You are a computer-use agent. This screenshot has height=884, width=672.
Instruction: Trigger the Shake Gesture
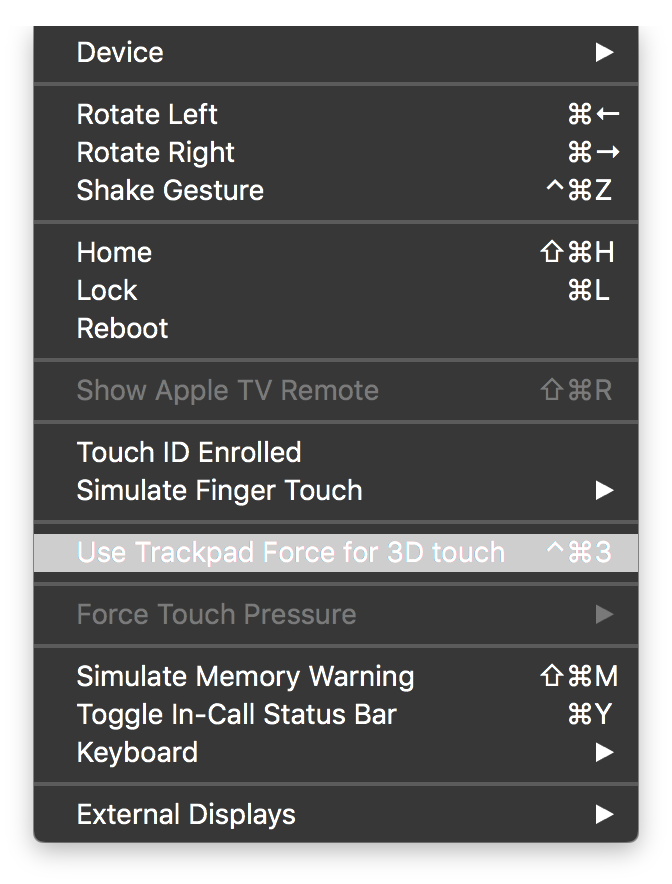pyautogui.click(x=169, y=190)
